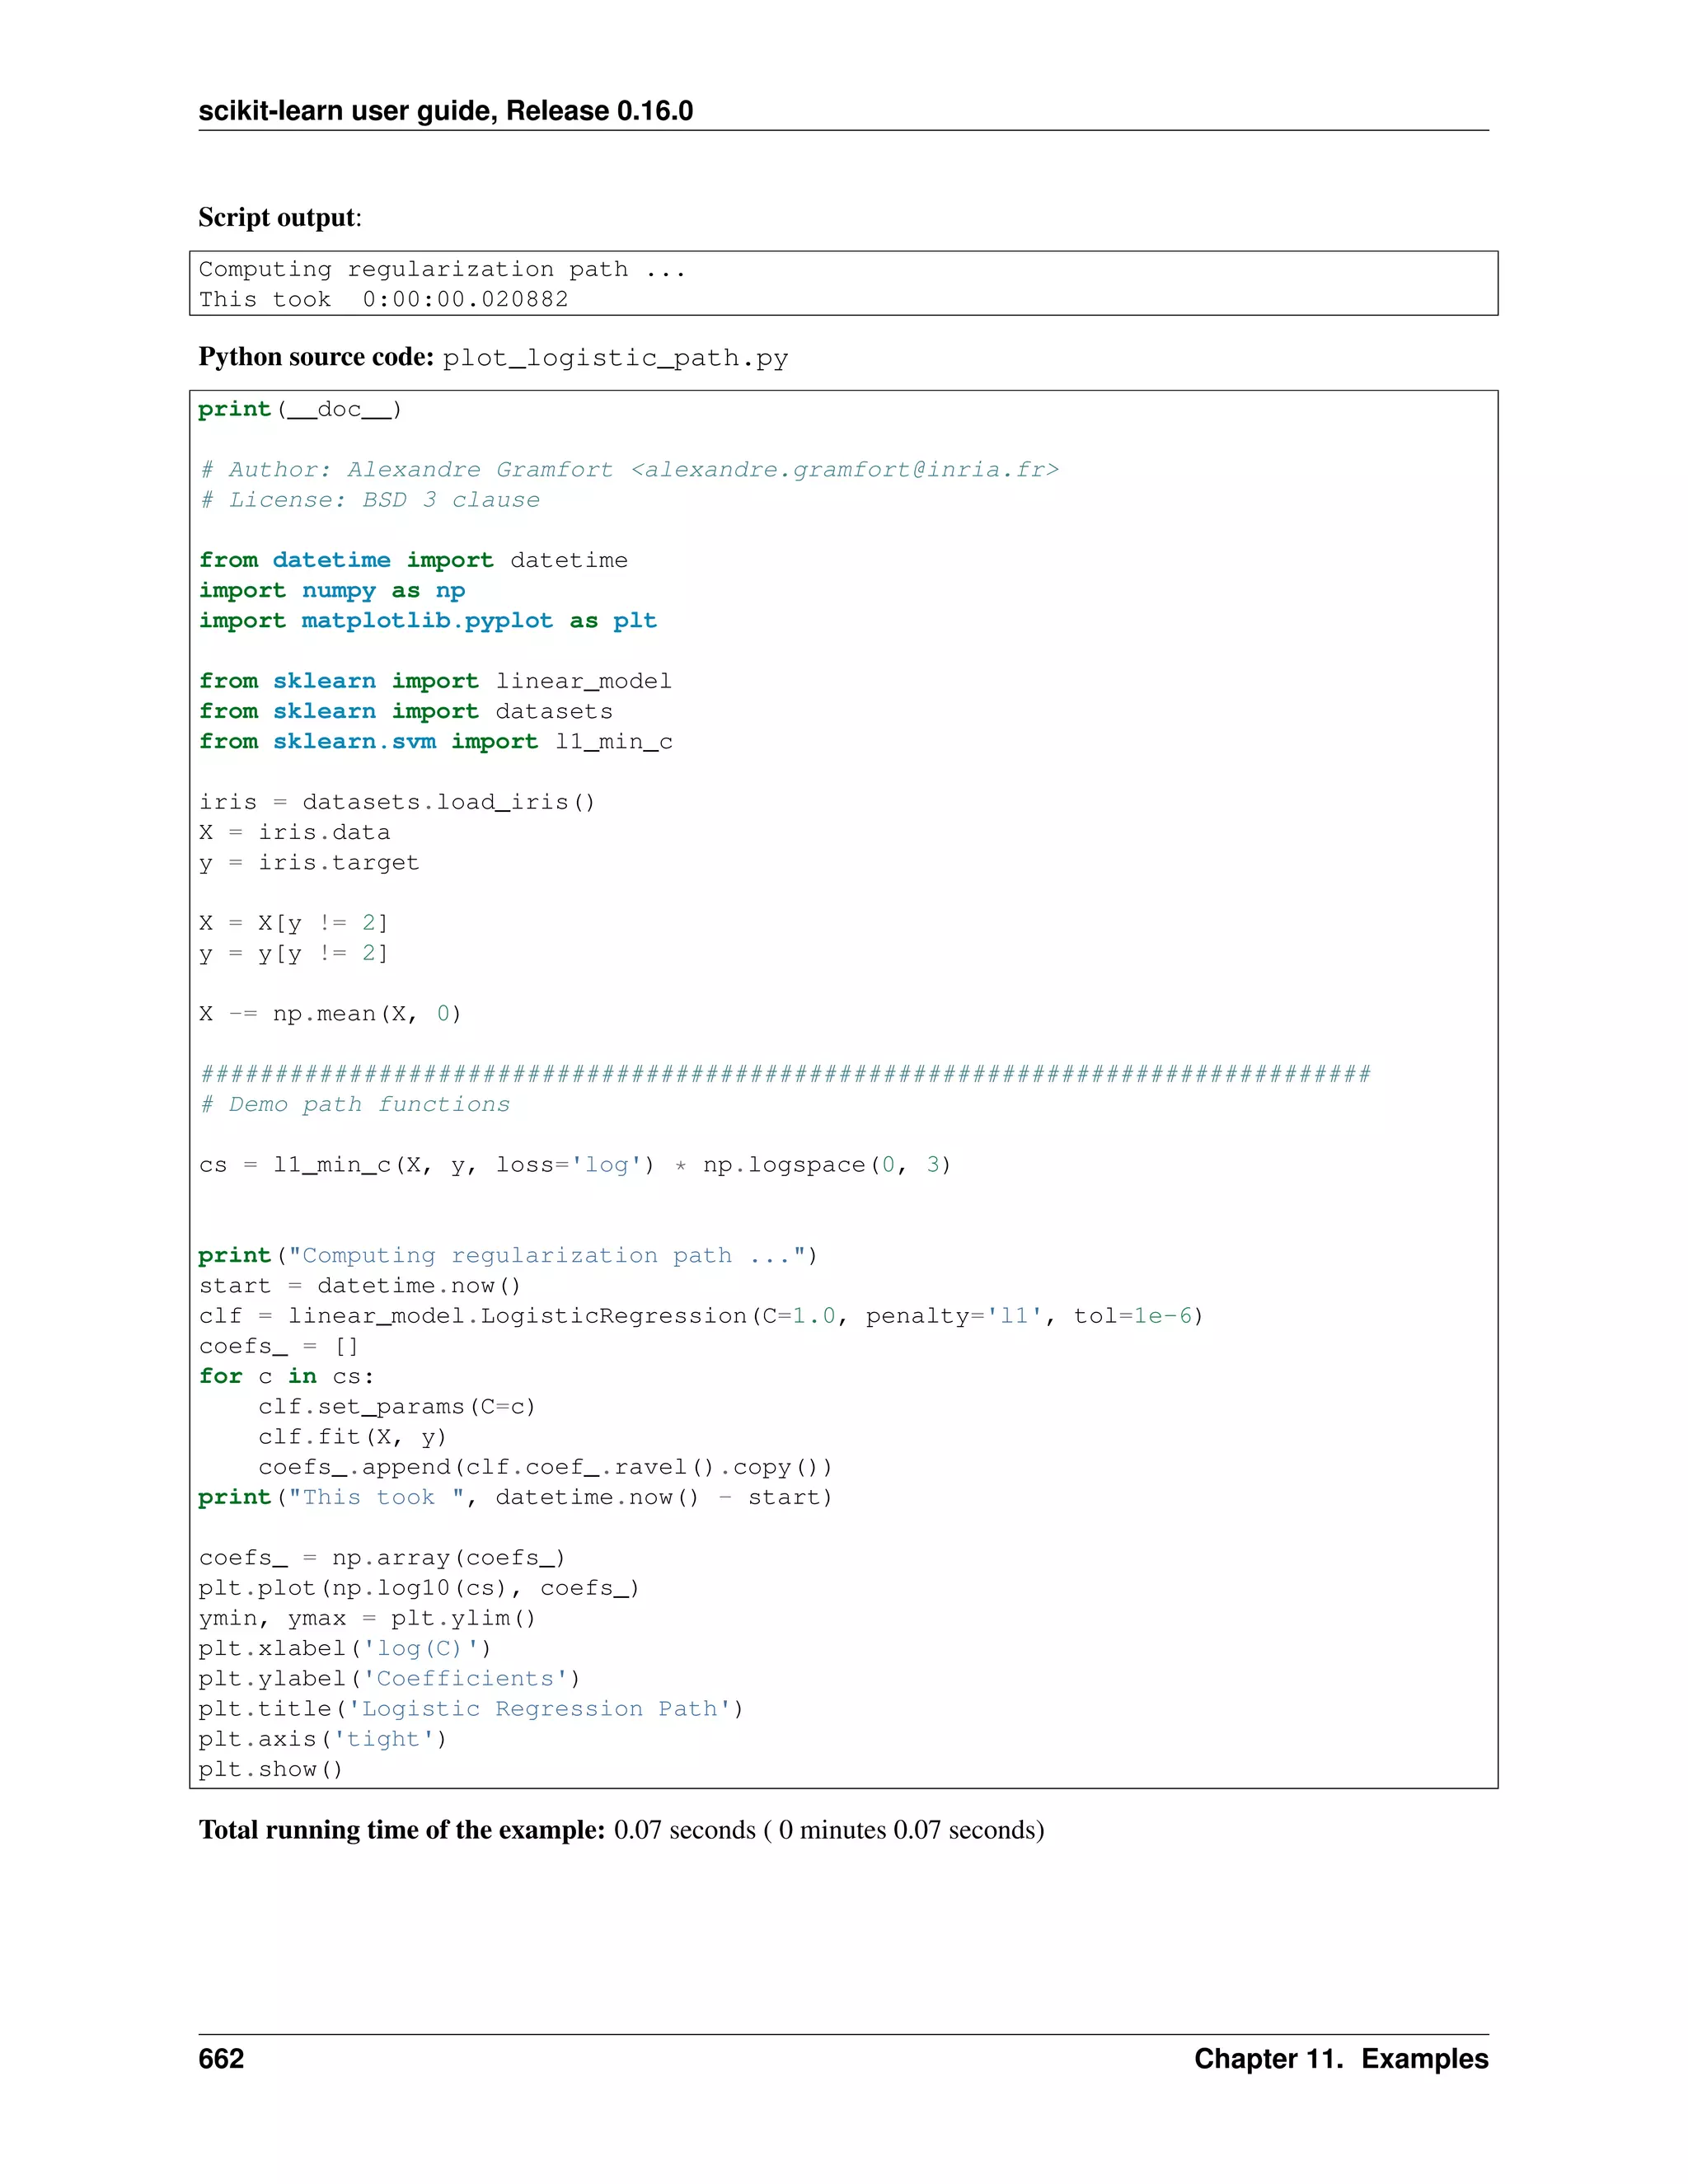Click the 'clf.fit(X, y)' line

(352, 1437)
